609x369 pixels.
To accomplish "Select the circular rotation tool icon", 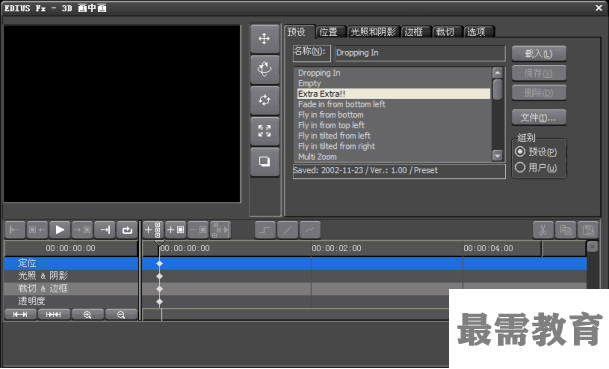I will (x=264, y=100).
